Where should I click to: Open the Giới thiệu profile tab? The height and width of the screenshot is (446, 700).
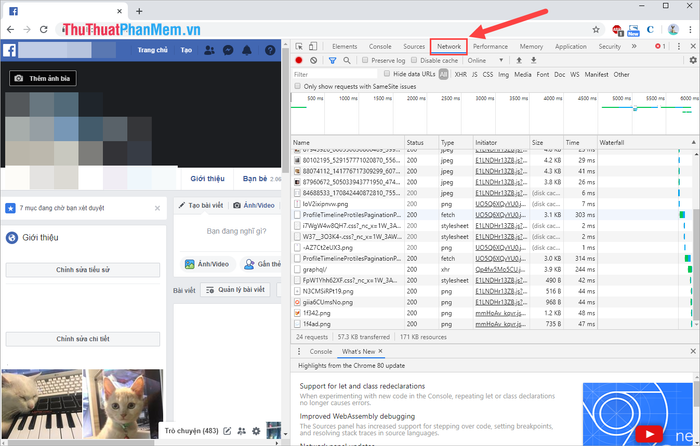tap(207, 179)
